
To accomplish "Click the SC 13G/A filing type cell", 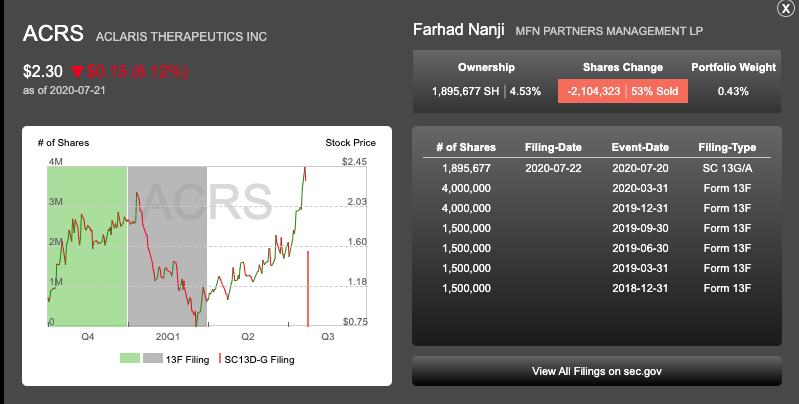I will pos(727,168).
